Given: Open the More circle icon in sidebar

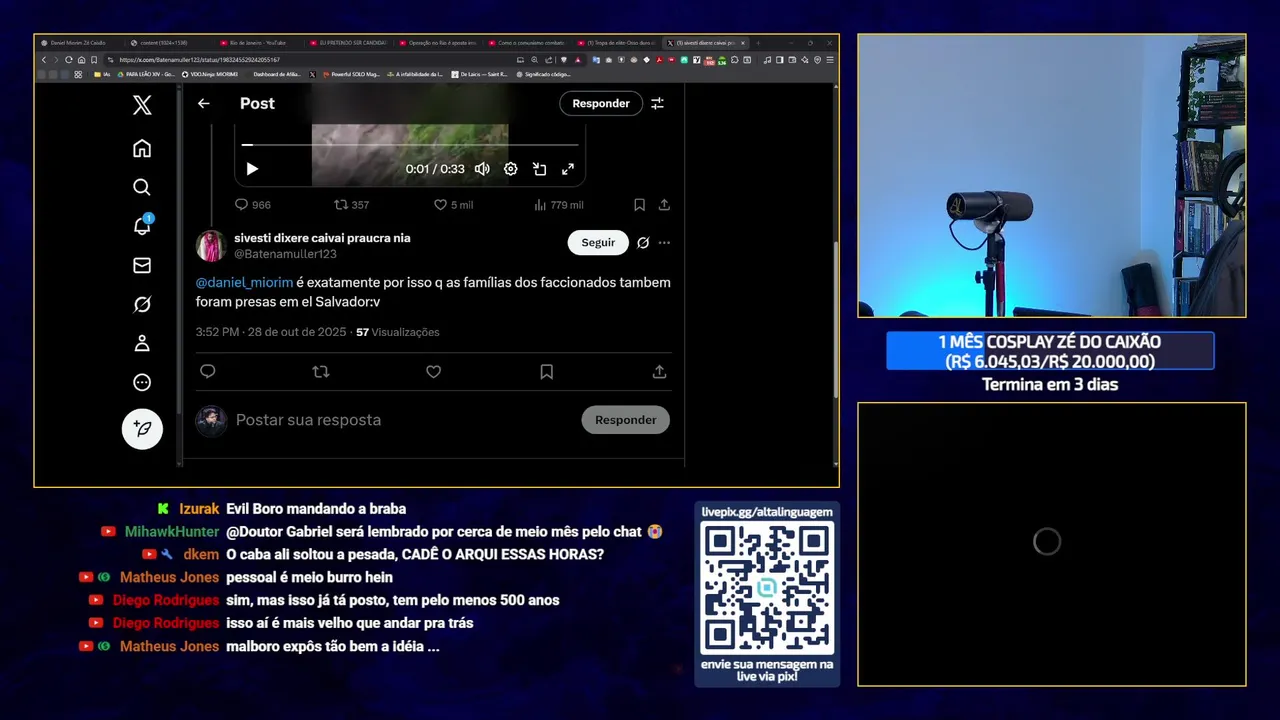Looking at the screenshot, I should coord(142,382).
